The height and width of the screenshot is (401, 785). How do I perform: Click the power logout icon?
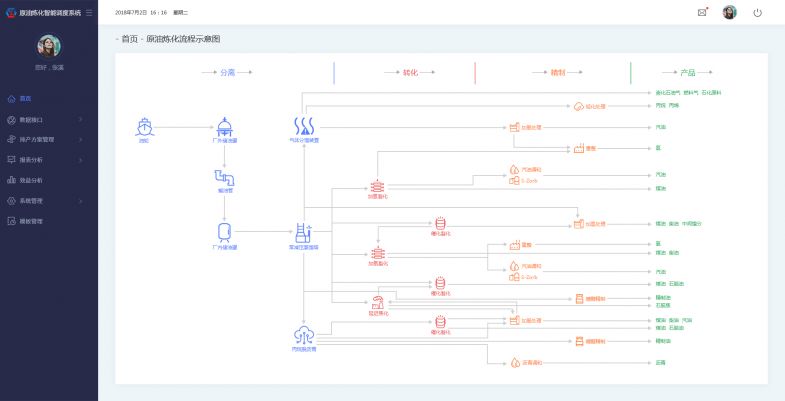click(757, 12)
